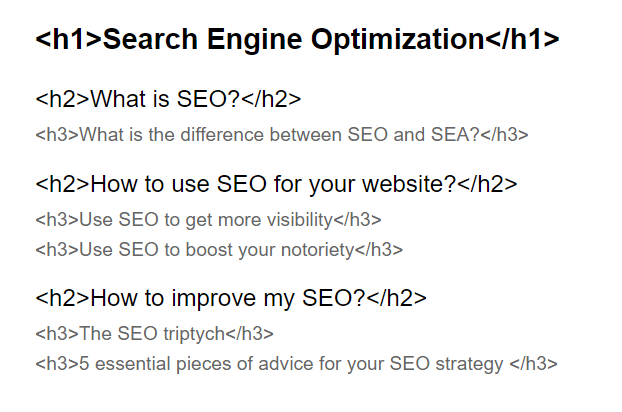Select "The SEO triptych" line
Screen dimensions: 622x412
[x=154, y=334]
